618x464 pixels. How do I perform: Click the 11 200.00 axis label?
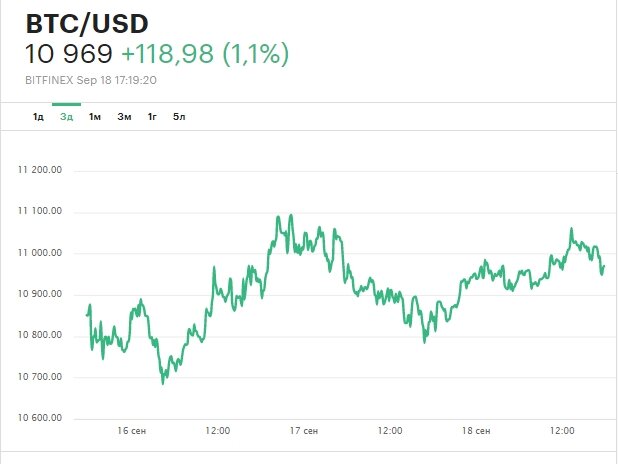tap(40, 170)
